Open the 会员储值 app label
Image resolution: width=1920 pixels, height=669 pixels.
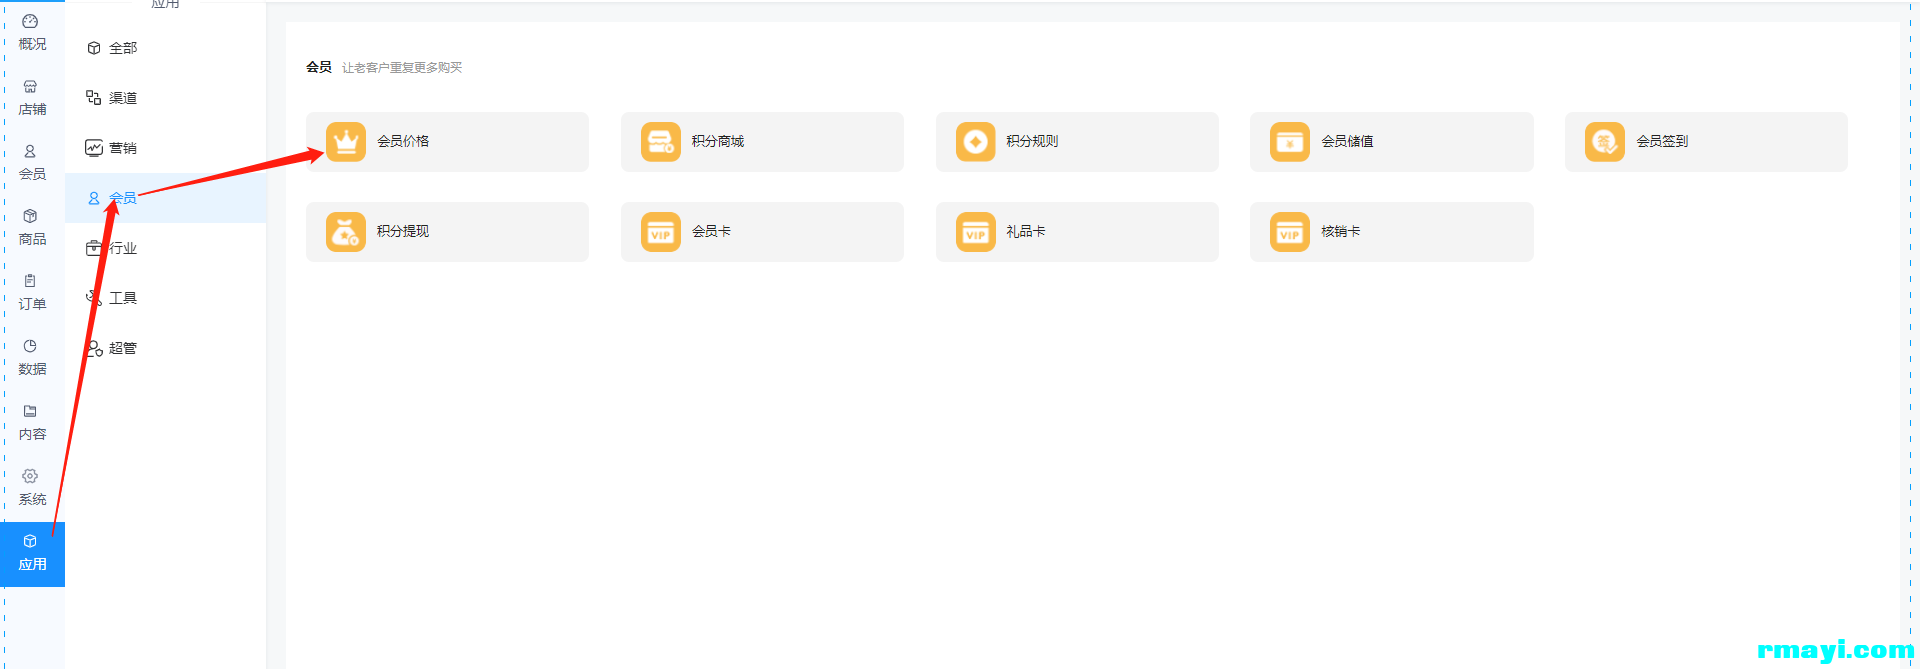[1347, 142]
